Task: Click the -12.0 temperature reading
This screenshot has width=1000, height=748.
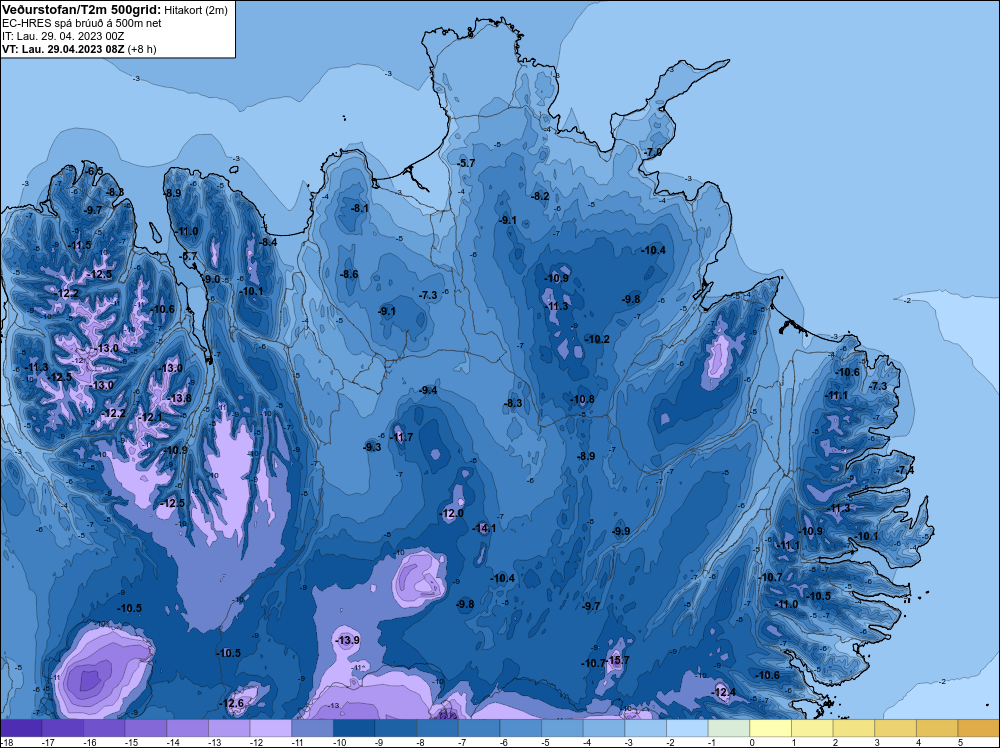Action: coord(452,513)
